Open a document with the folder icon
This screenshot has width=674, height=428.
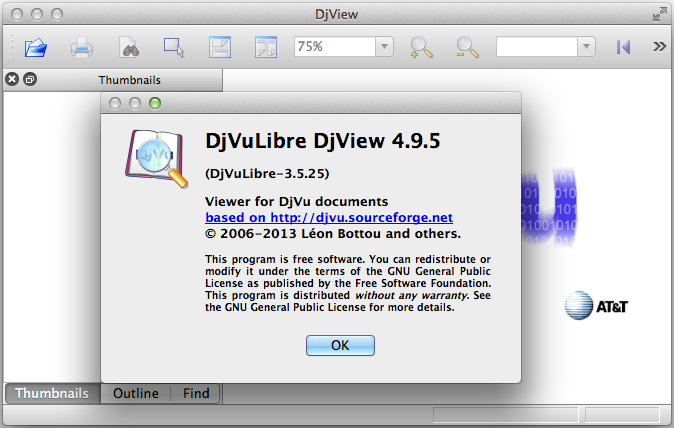(x=36, y=47)
